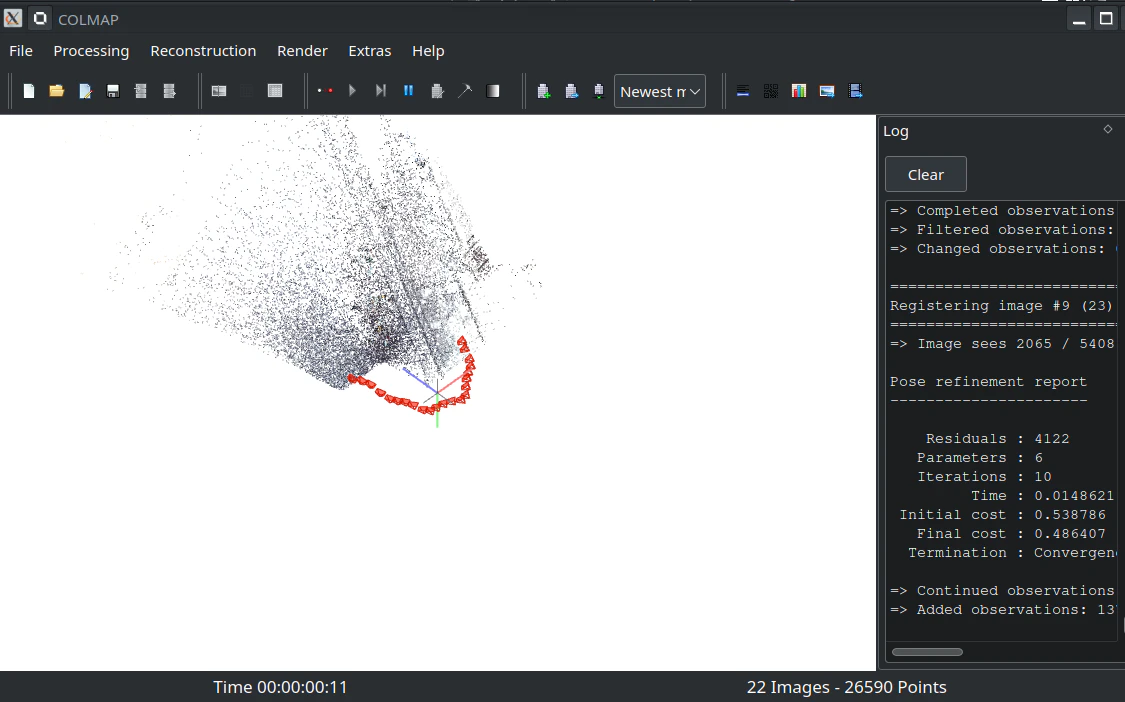Open the Match matrix icon
The image size is (1125, 702).
coord(771,91)
